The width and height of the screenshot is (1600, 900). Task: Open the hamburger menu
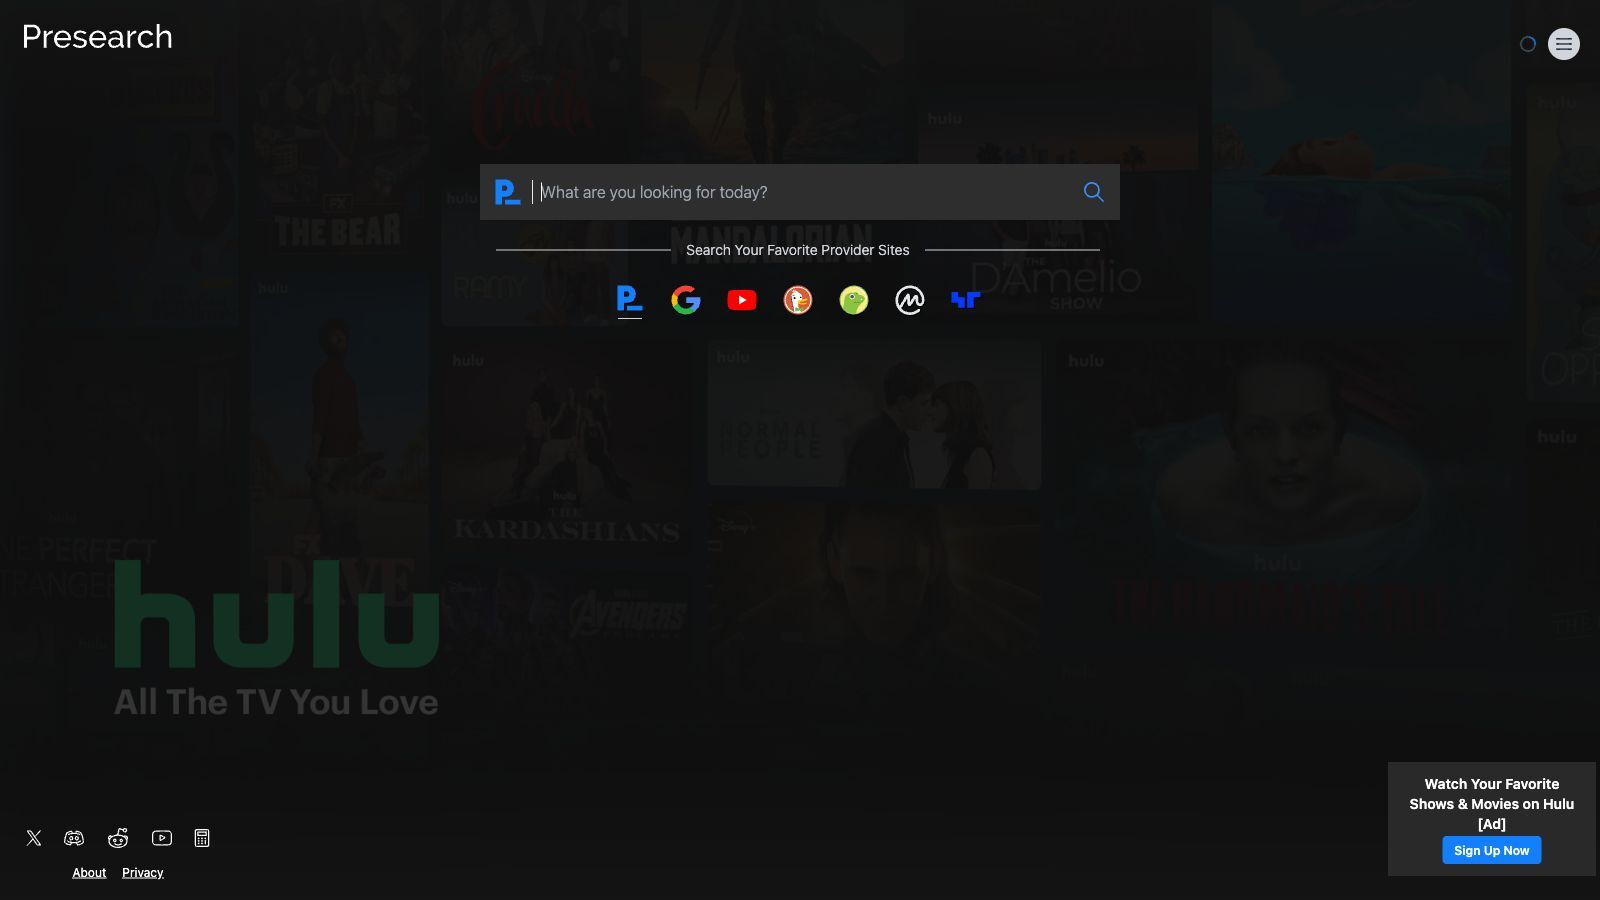[x=1563, y=44]
